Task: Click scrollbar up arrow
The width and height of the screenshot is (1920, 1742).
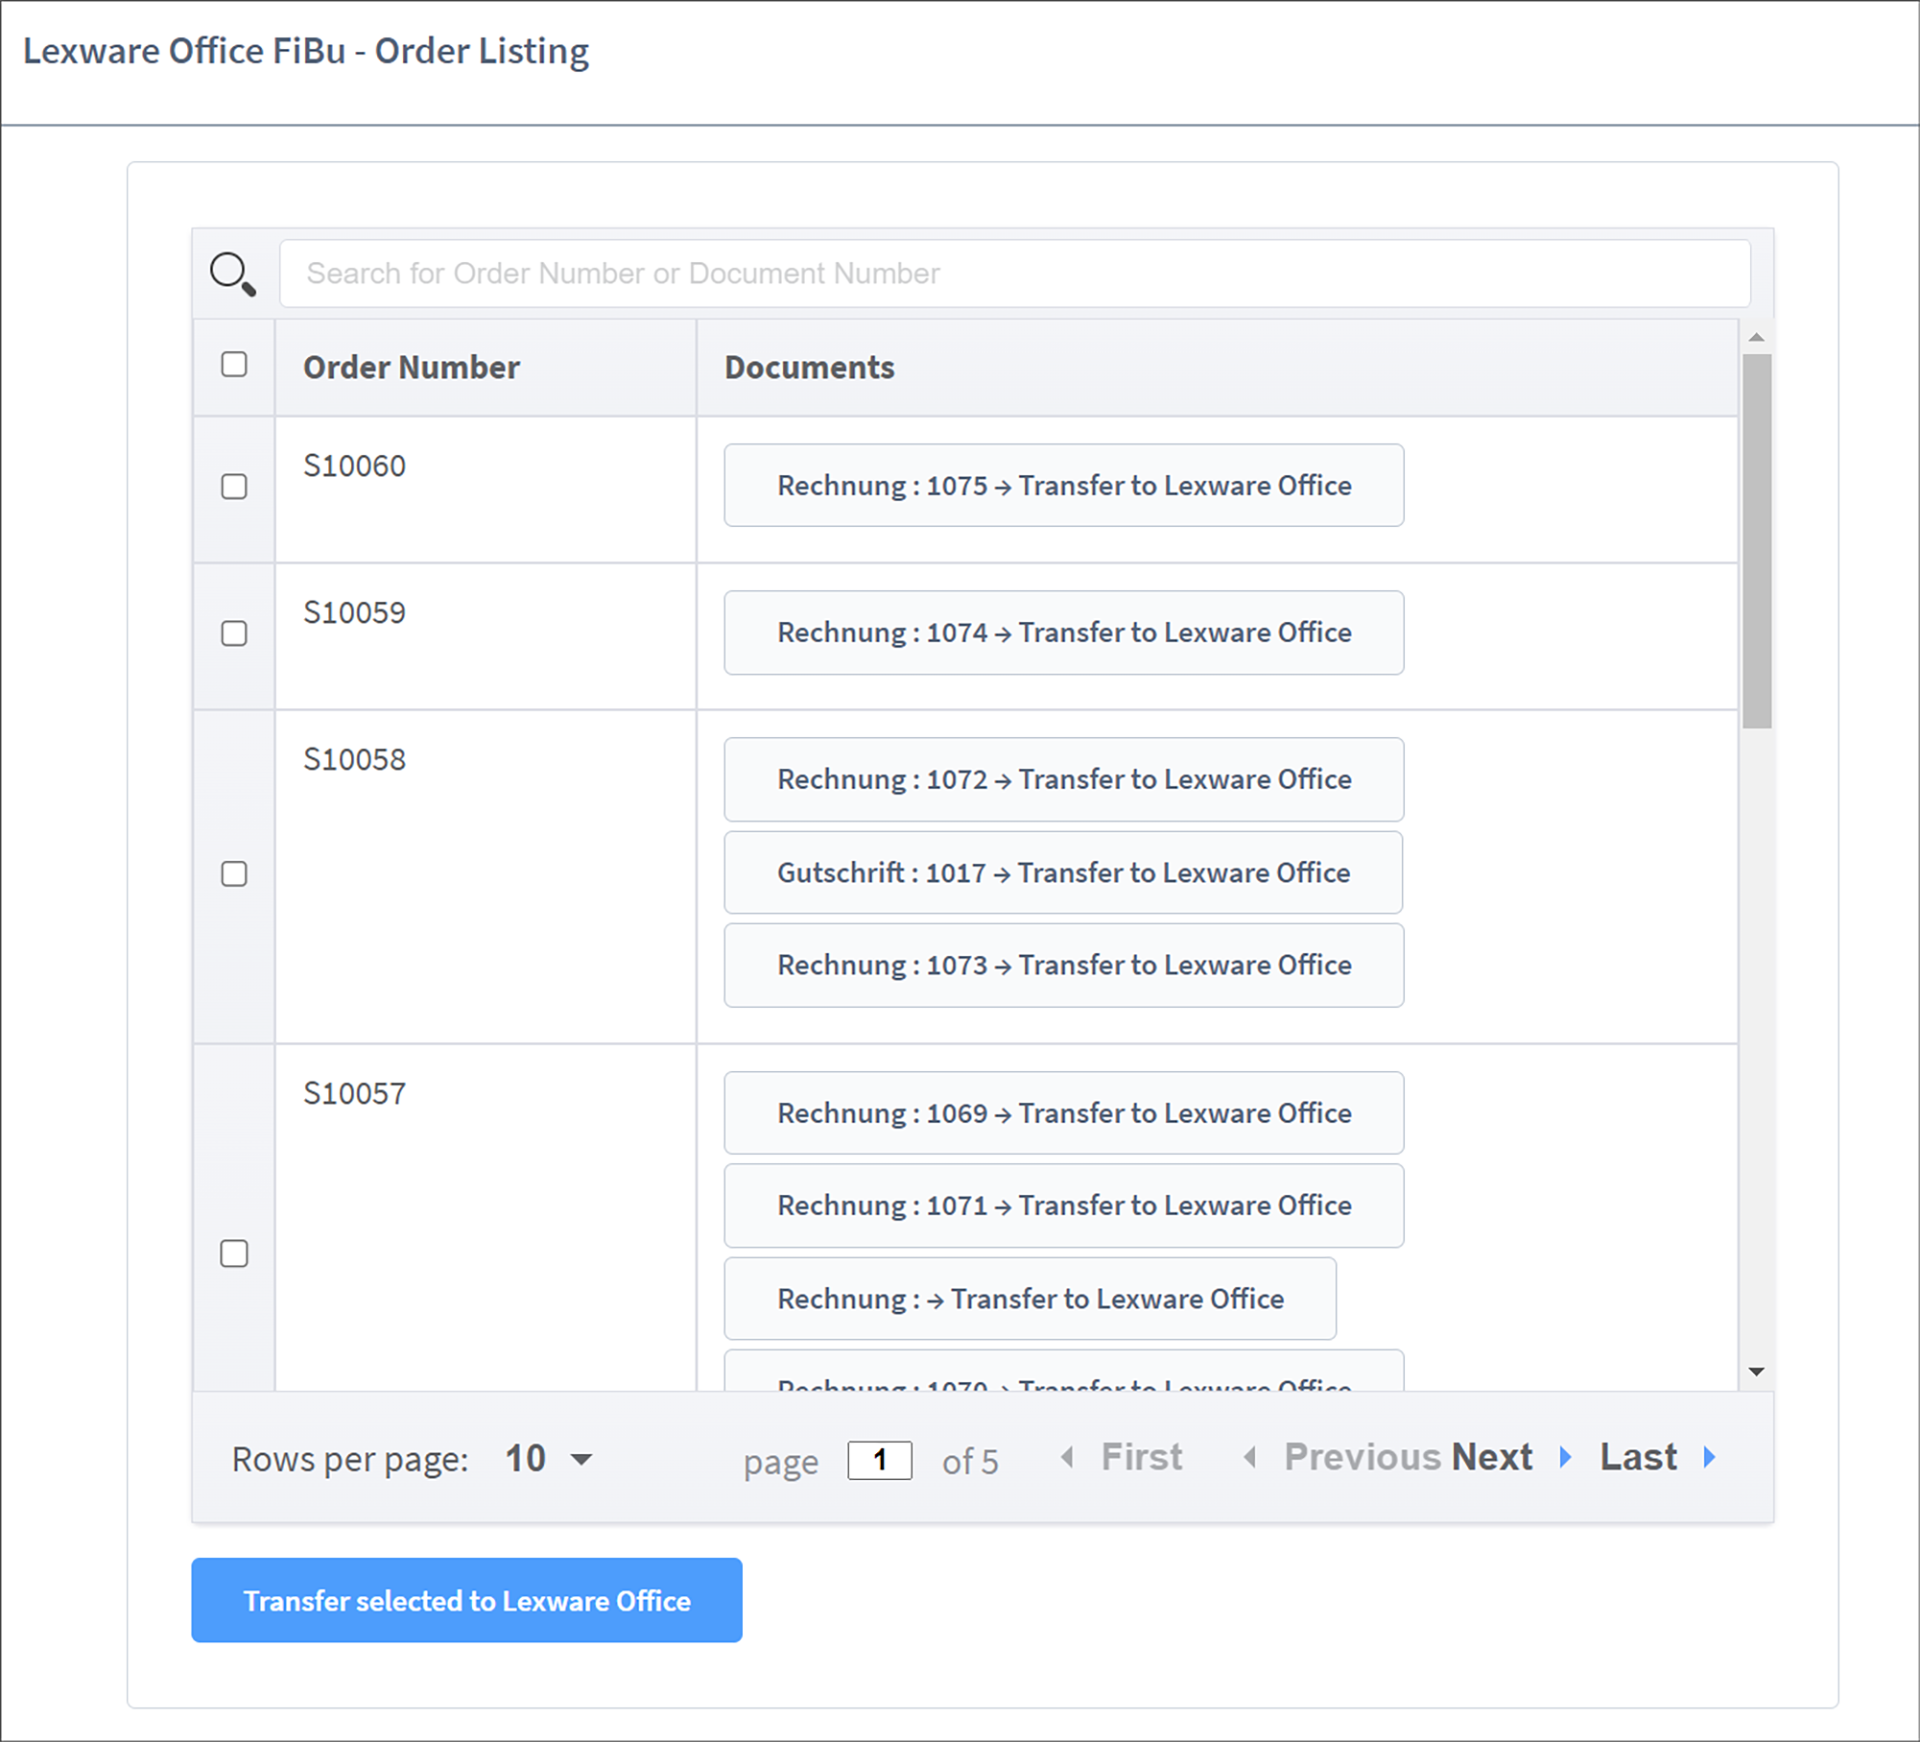Action: (1756, 337)
